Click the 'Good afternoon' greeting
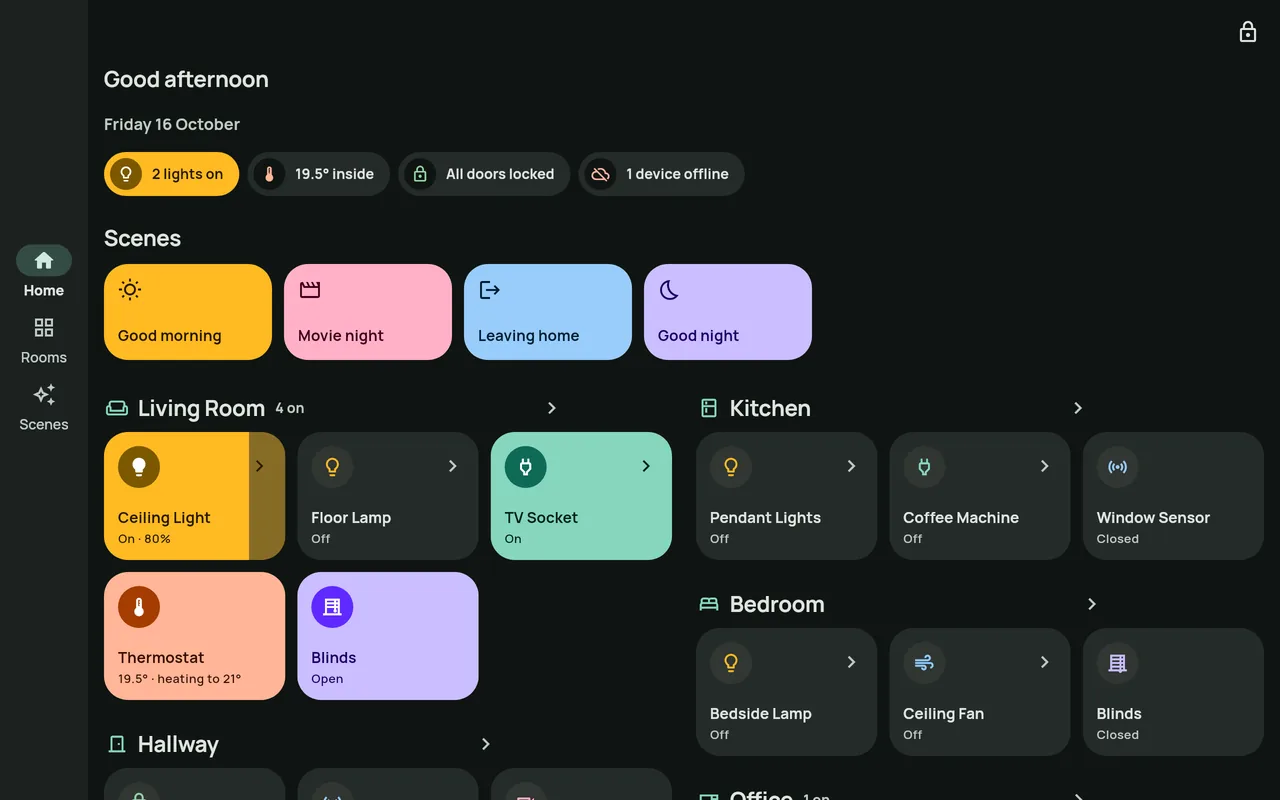The width and height of the screenshot is (1280, 800). (186, 79)
